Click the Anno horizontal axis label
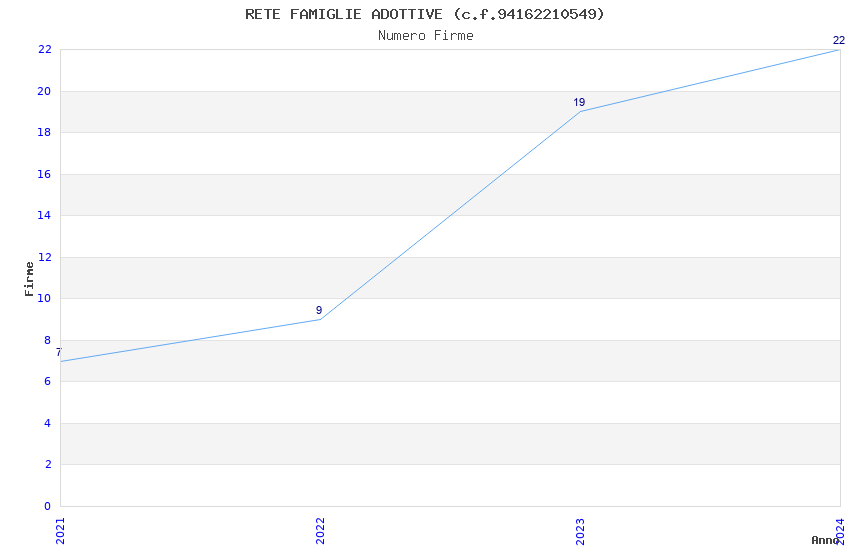The image size is (850, 550). [825, 540]
